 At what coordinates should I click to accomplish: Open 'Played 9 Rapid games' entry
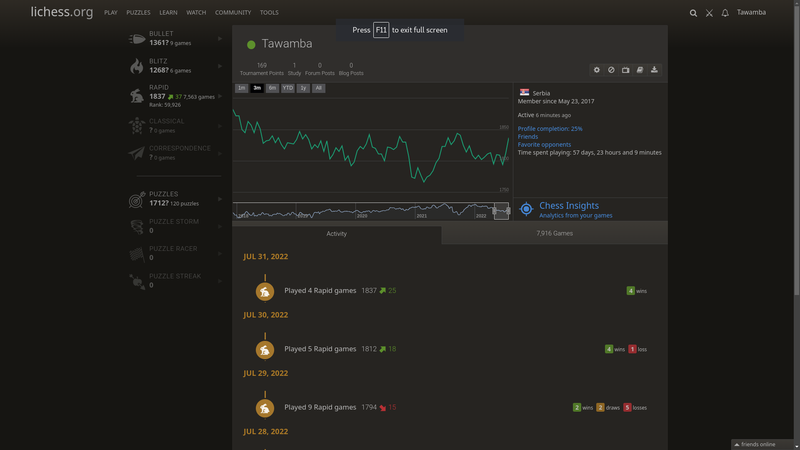(x=320, y=407)
